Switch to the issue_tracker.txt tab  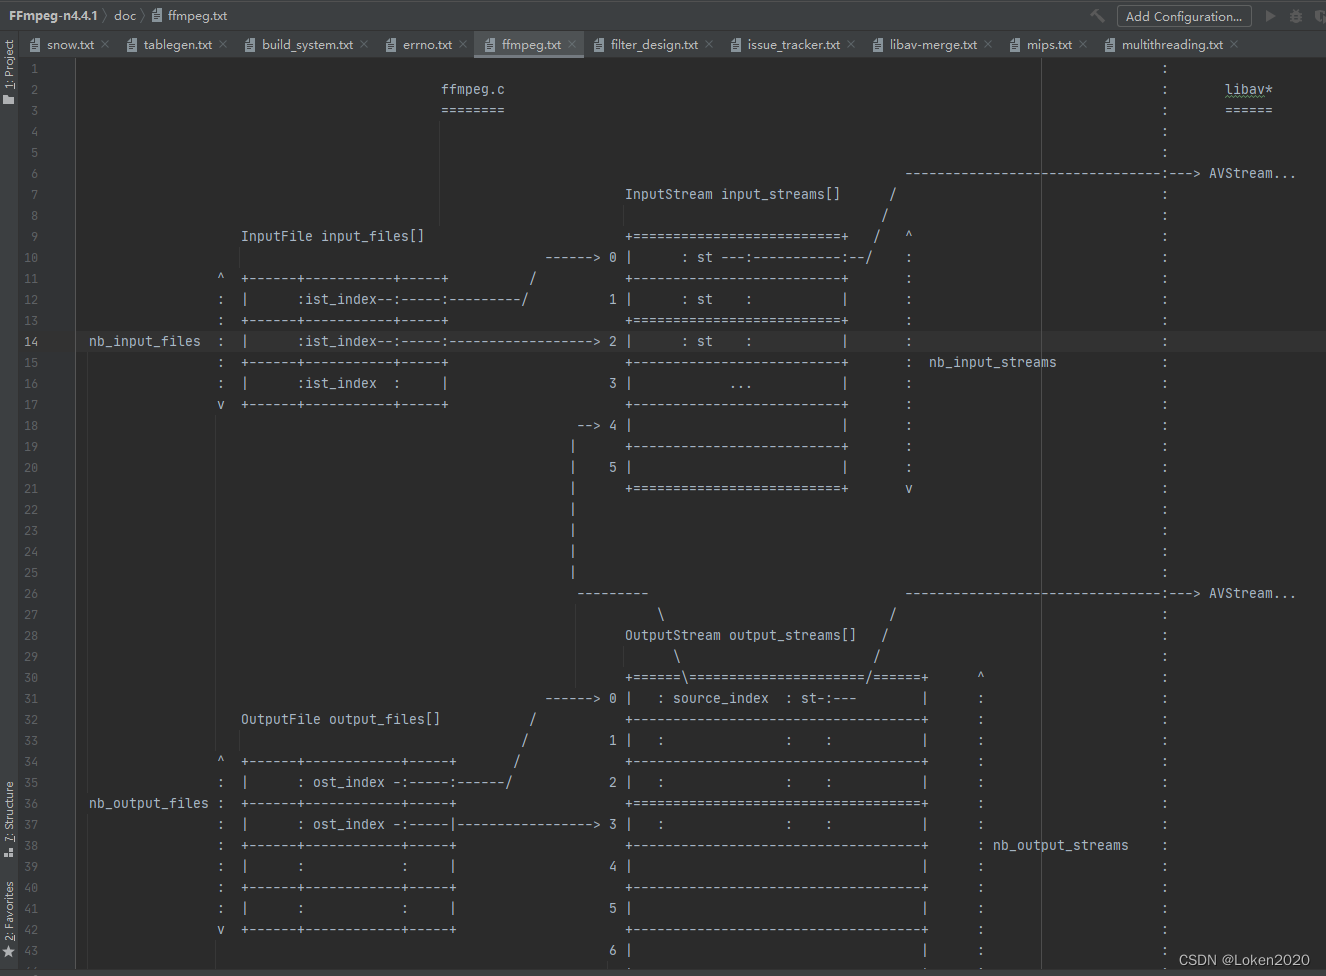coord(793,45)
